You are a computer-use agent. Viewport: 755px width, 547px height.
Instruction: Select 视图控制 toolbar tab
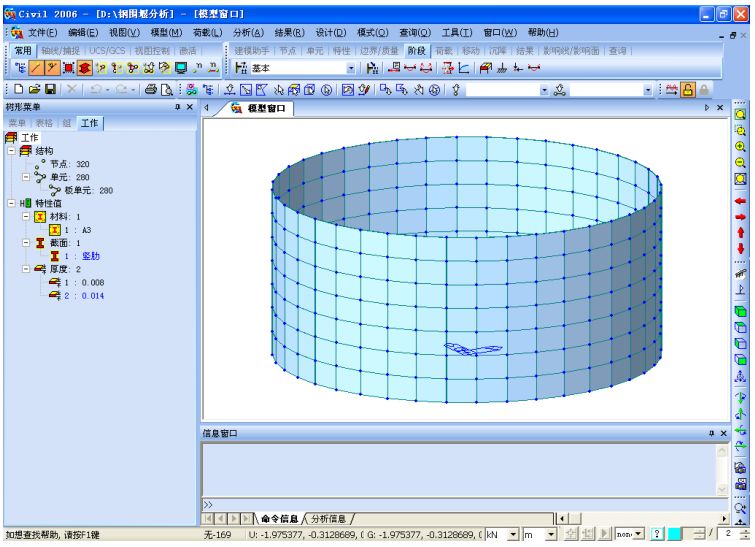pyautogui.click(x=152, y=51)
